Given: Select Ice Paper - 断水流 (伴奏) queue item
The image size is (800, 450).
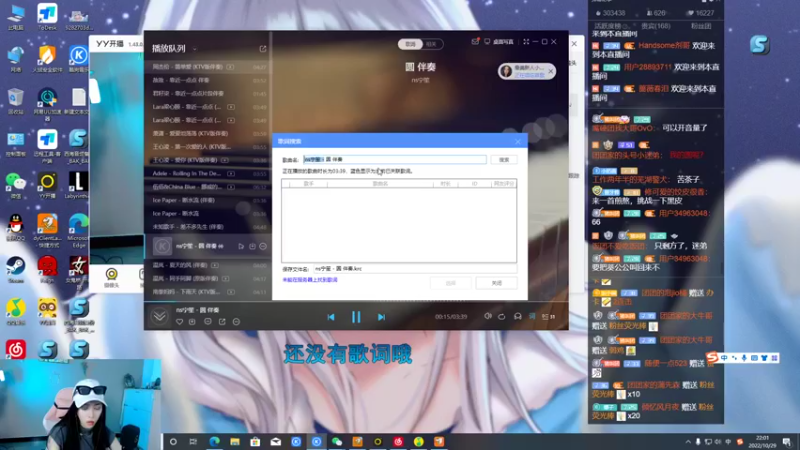Looking at the screenshot, I should coord(208,200).
